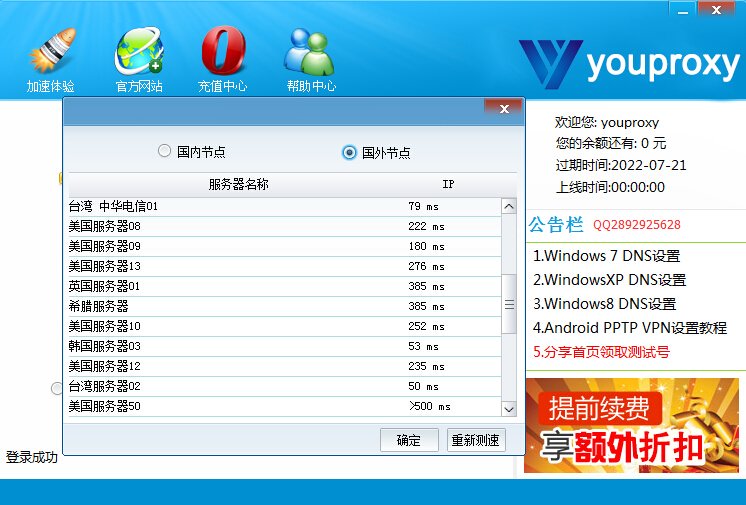746x505 pixels.
Task: Close the server selection dialog
Action: (x=504, y=108)
